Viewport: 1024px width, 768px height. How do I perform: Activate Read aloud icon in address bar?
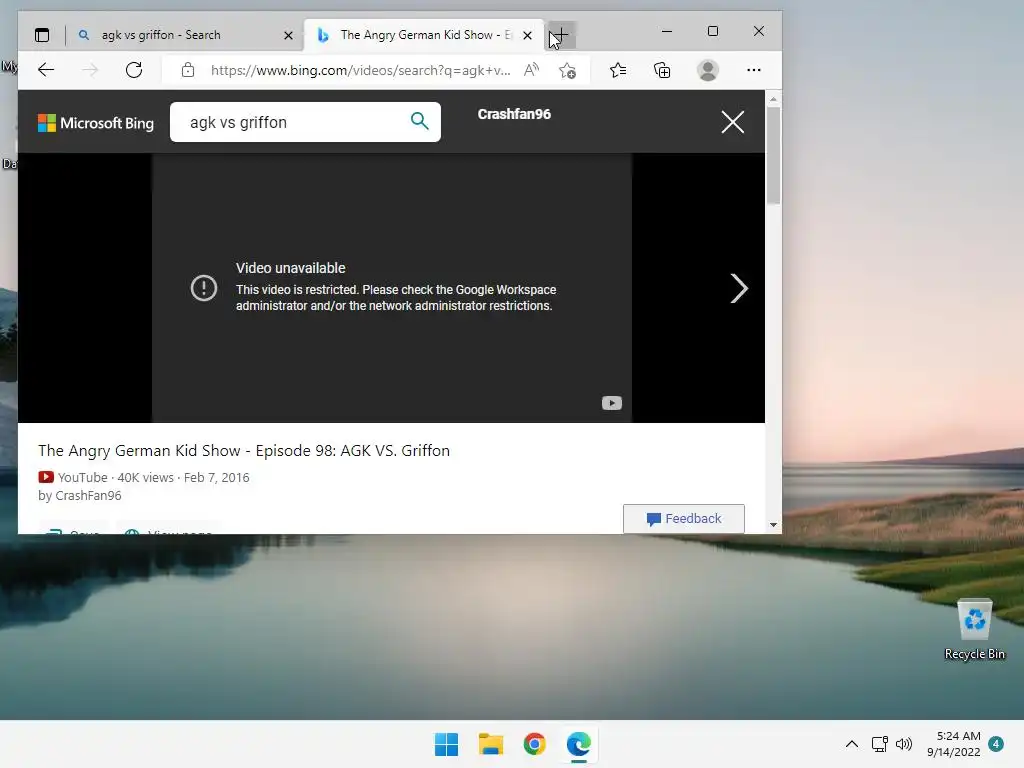click(x=532, y=70)
